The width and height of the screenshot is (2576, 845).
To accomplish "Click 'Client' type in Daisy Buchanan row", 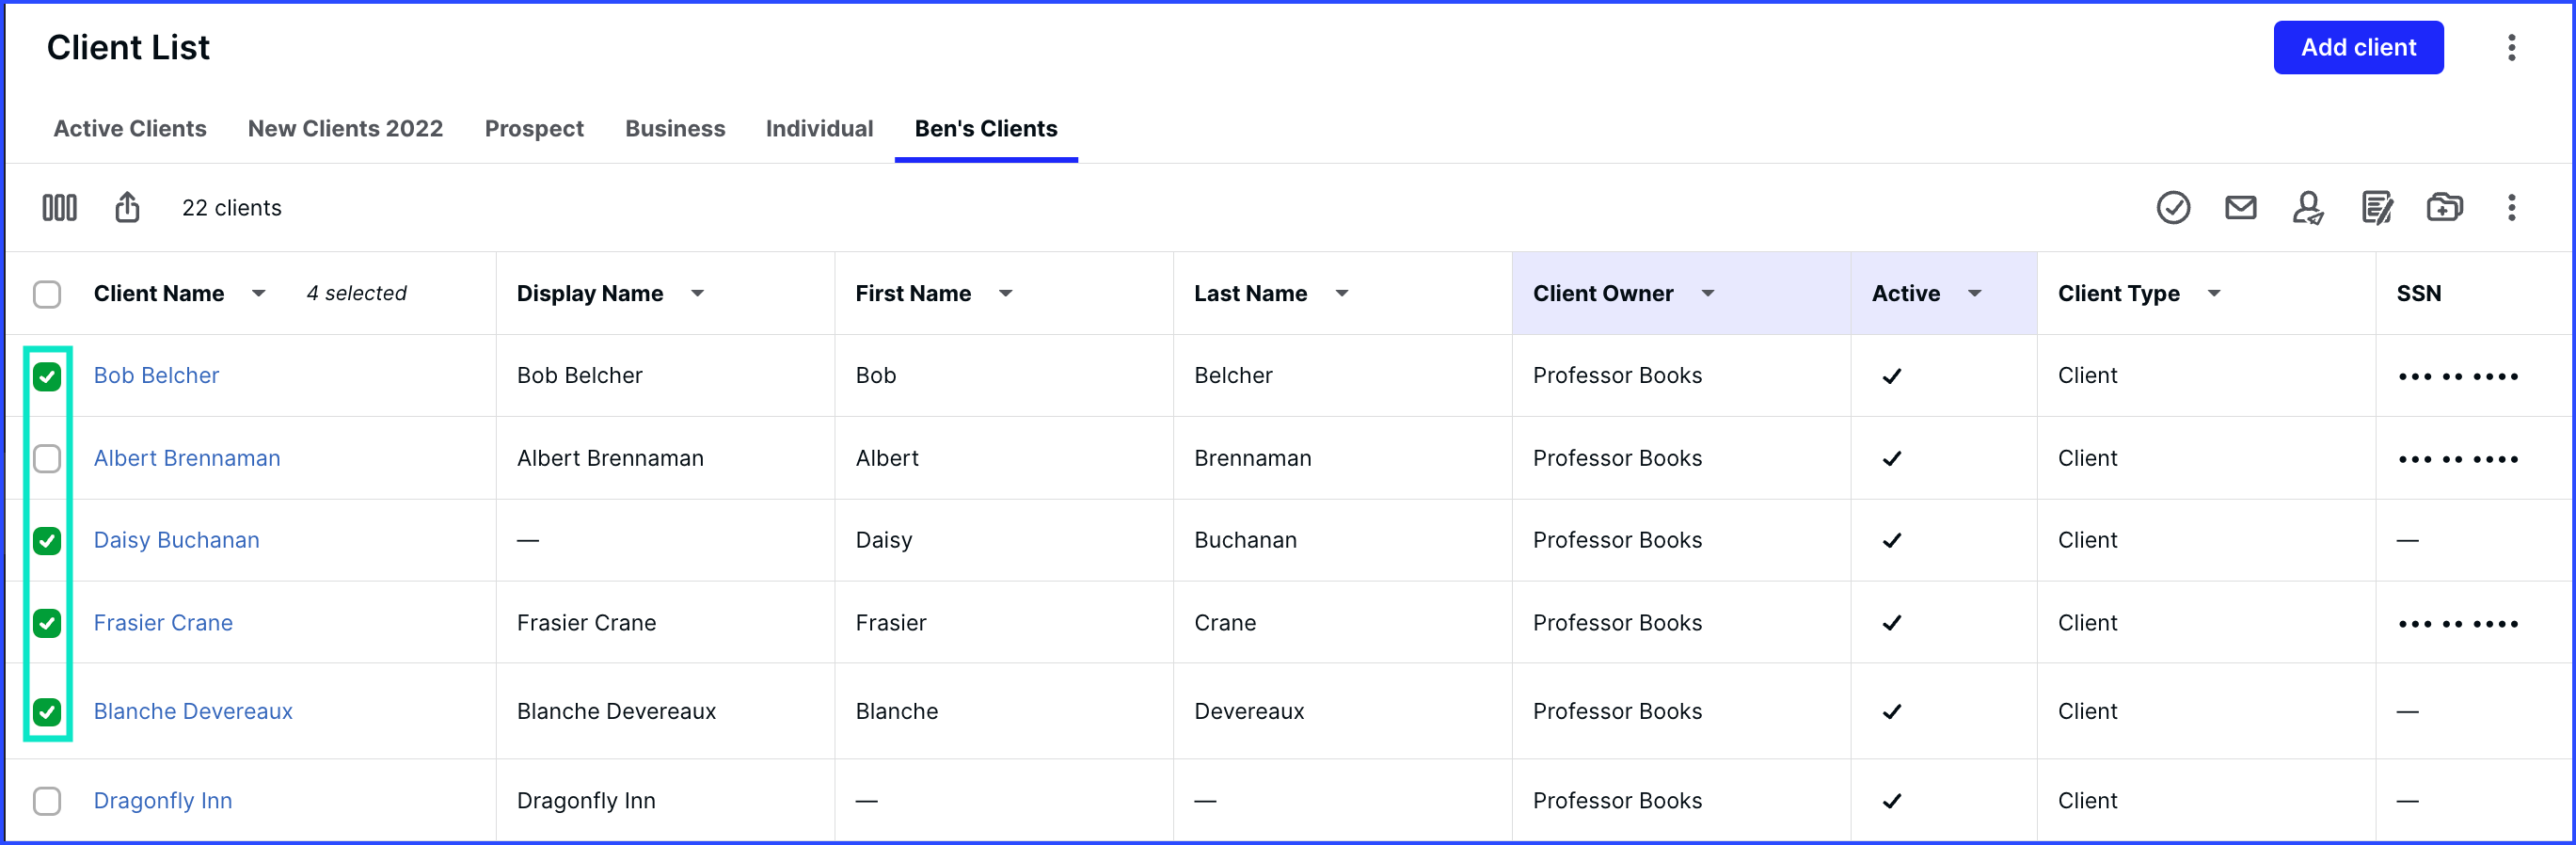I will point(2087,541).
